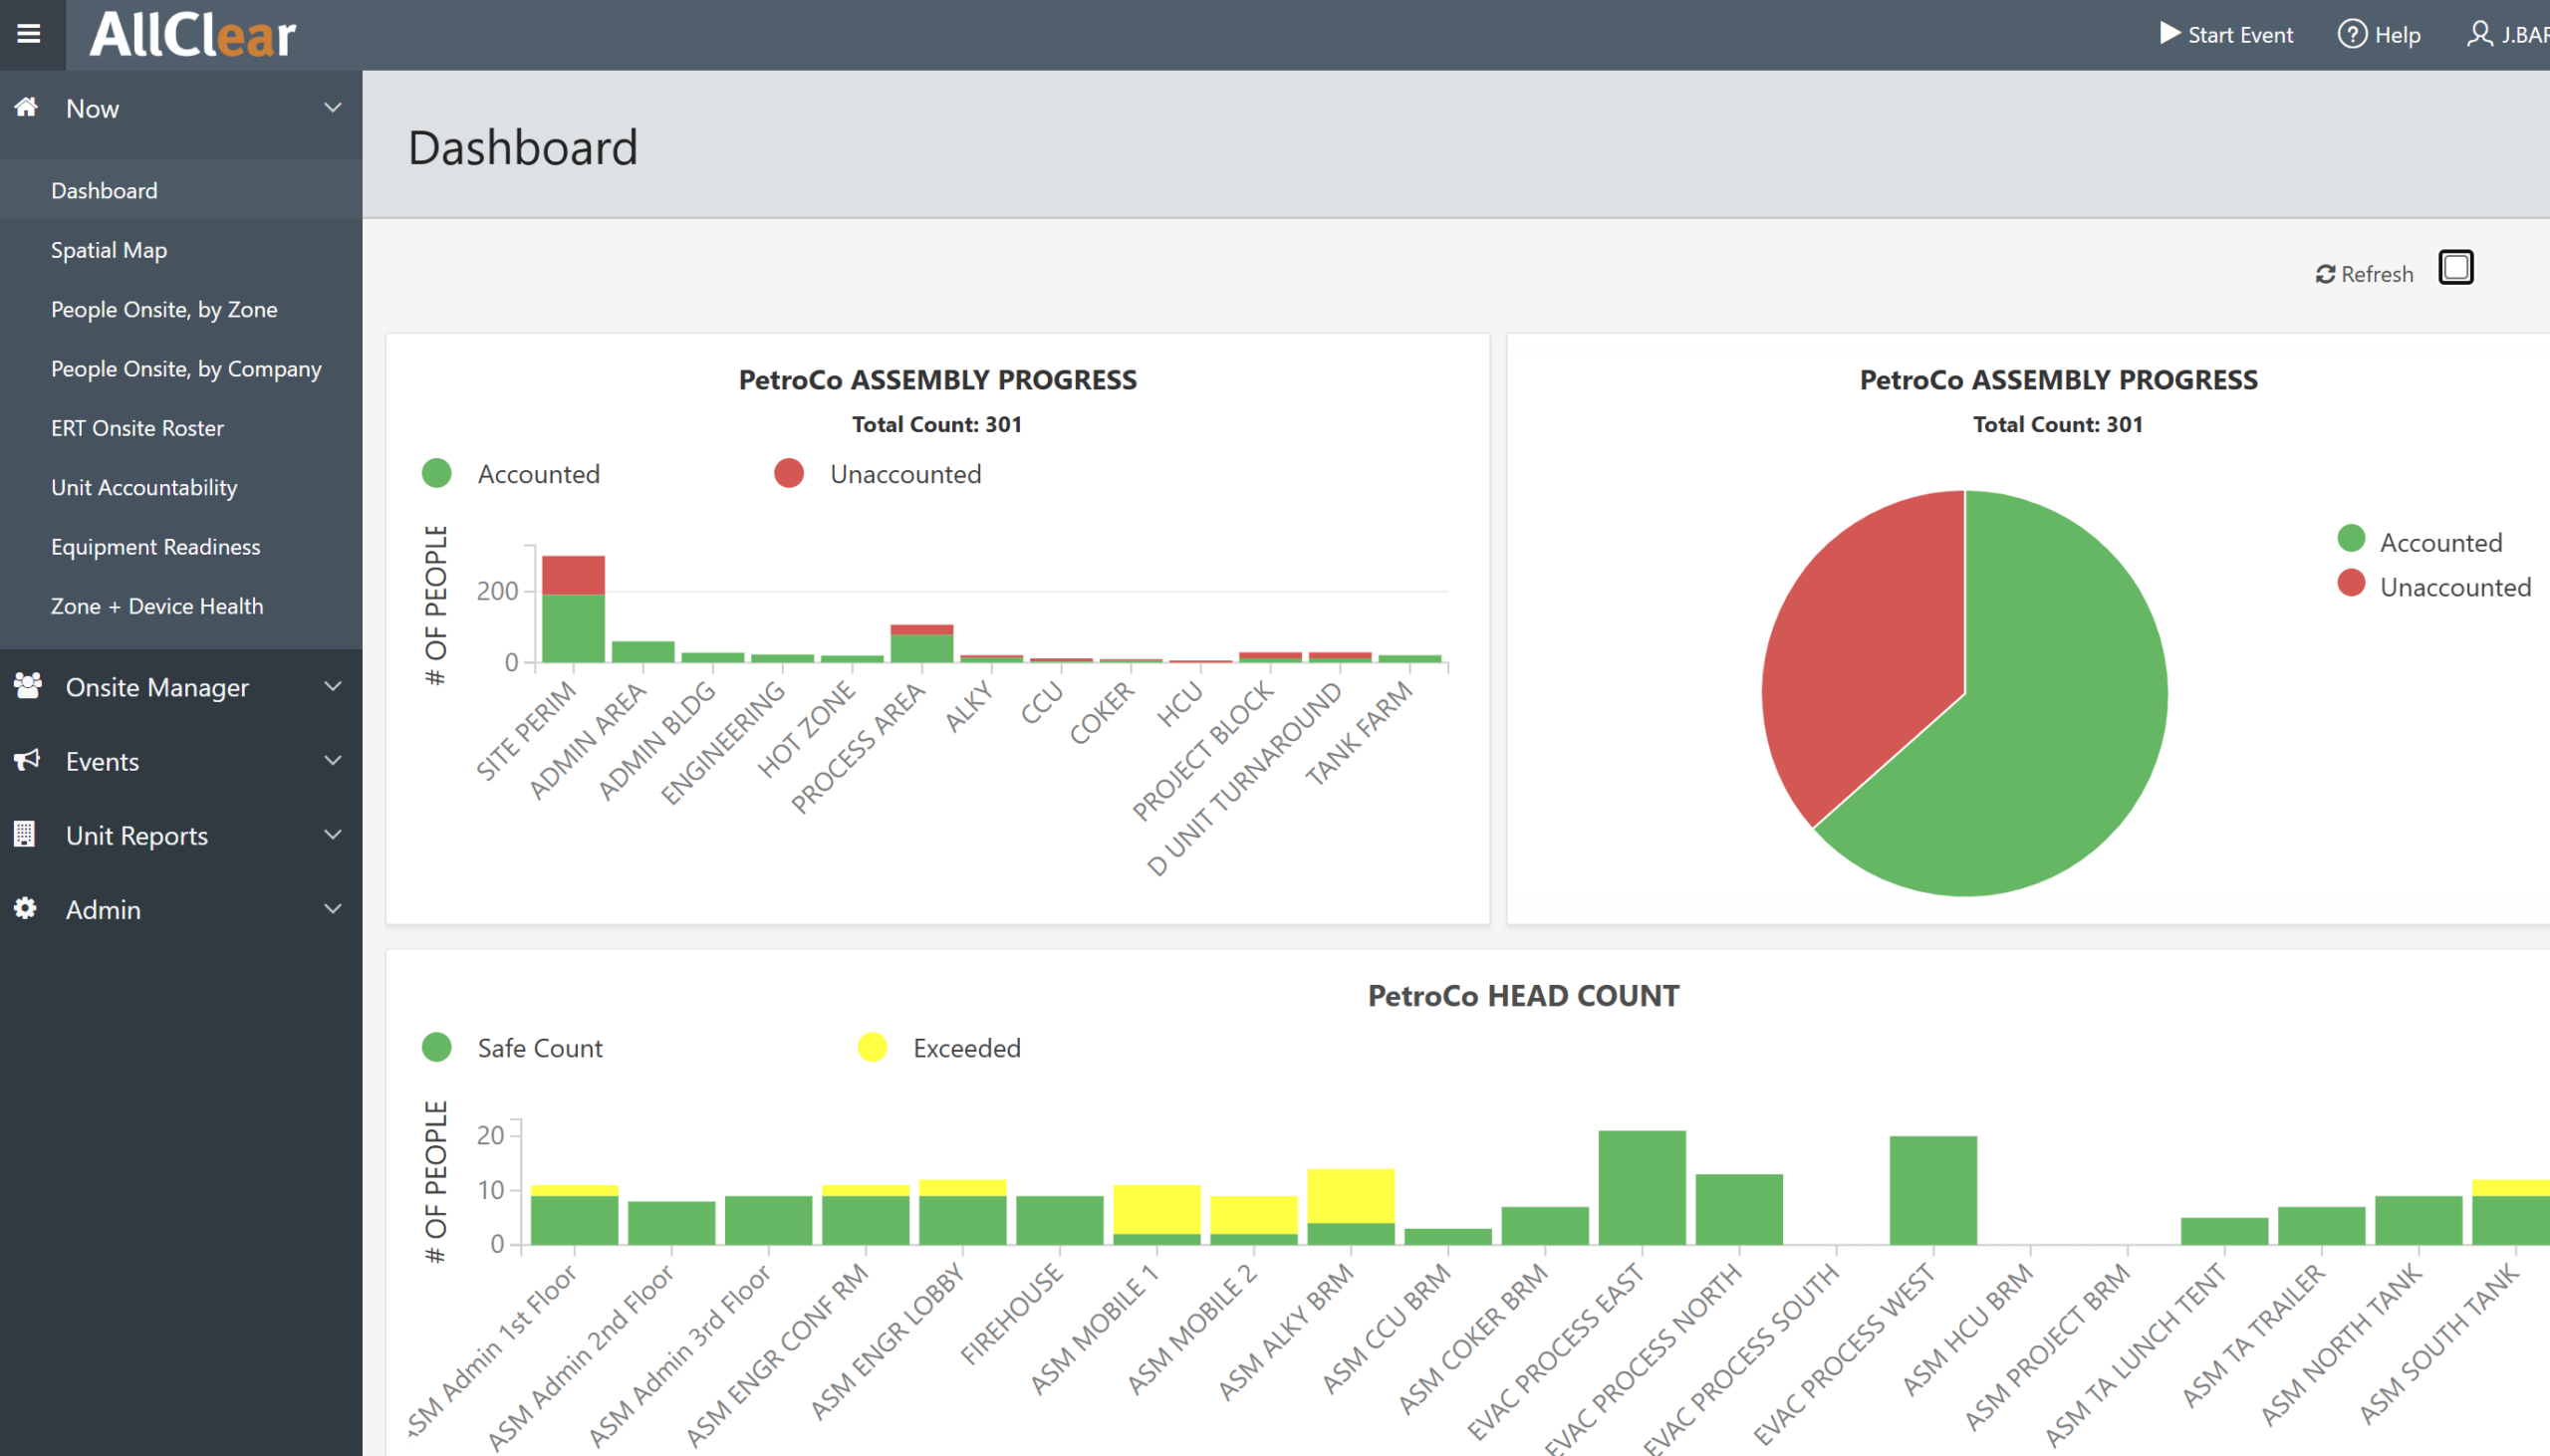Expand the Events chevron

coord(333,760)
